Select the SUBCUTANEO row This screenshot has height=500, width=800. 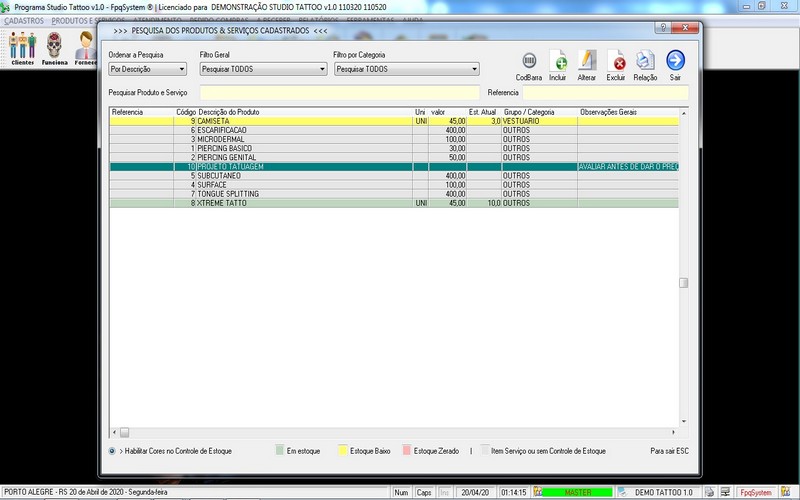pos(394,176)
